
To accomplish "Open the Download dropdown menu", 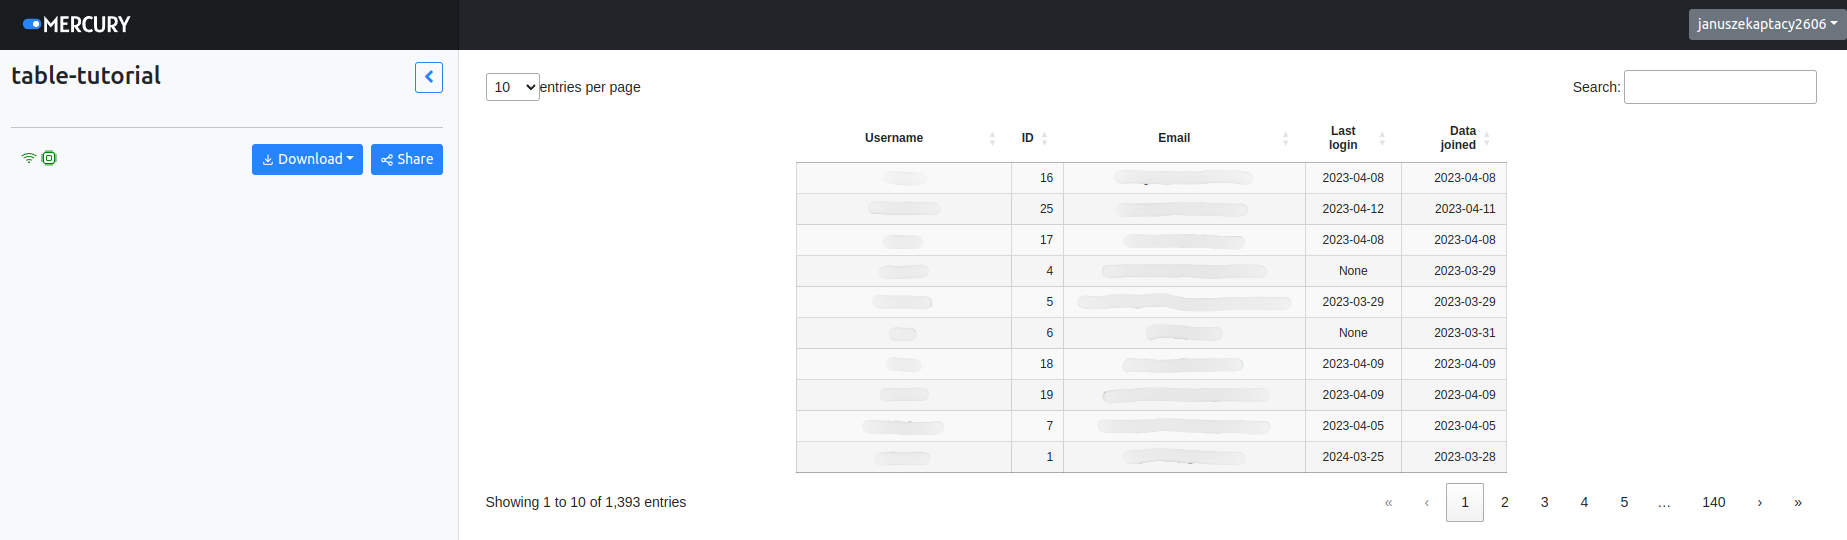I will point(307,159).
